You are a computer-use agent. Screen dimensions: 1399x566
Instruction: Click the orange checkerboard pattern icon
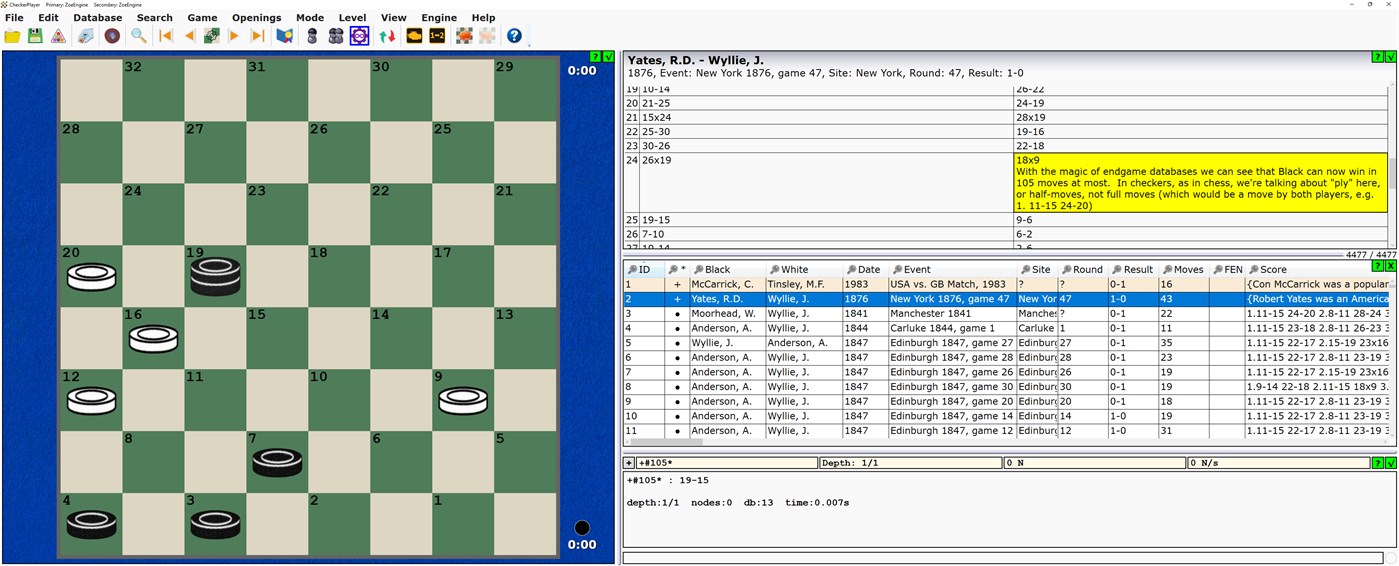click(464, 36)
